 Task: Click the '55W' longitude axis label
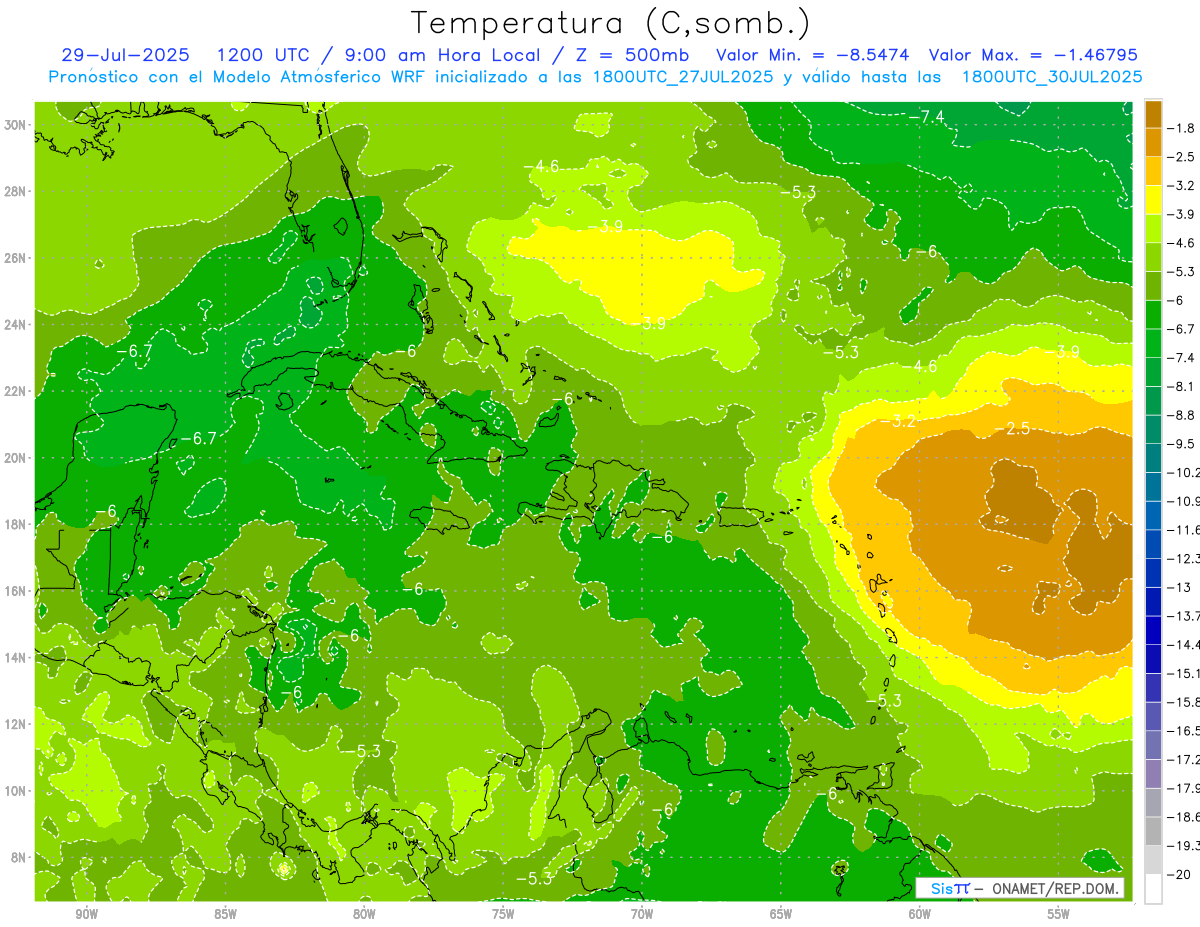[x=1058, y=915]
